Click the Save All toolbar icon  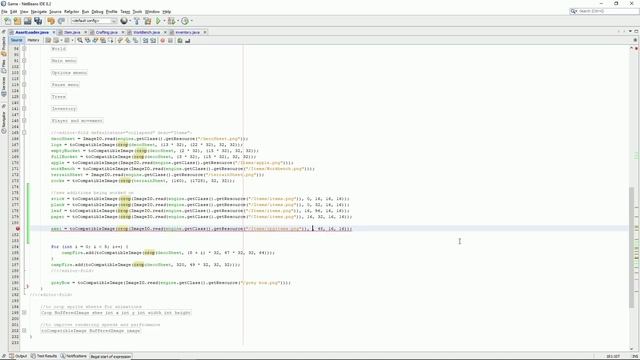point(38,21)
